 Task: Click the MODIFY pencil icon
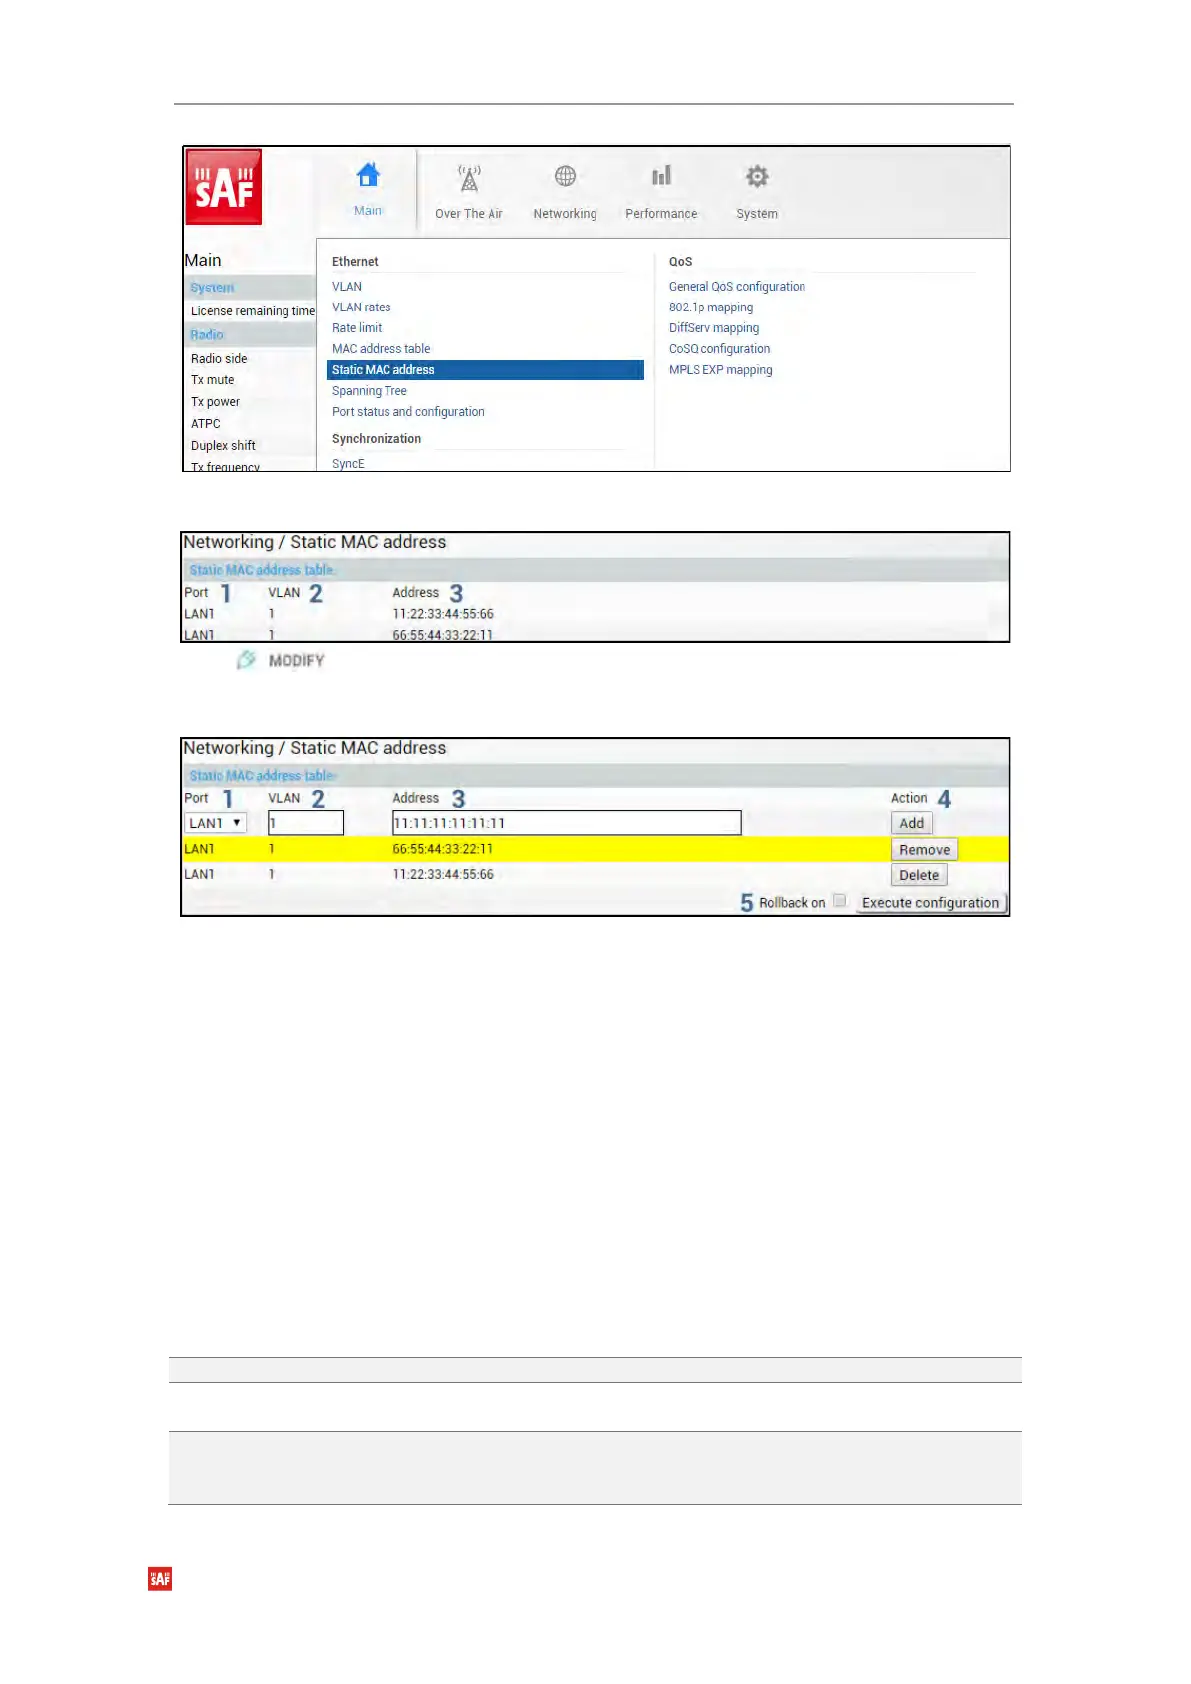[246, 660]
